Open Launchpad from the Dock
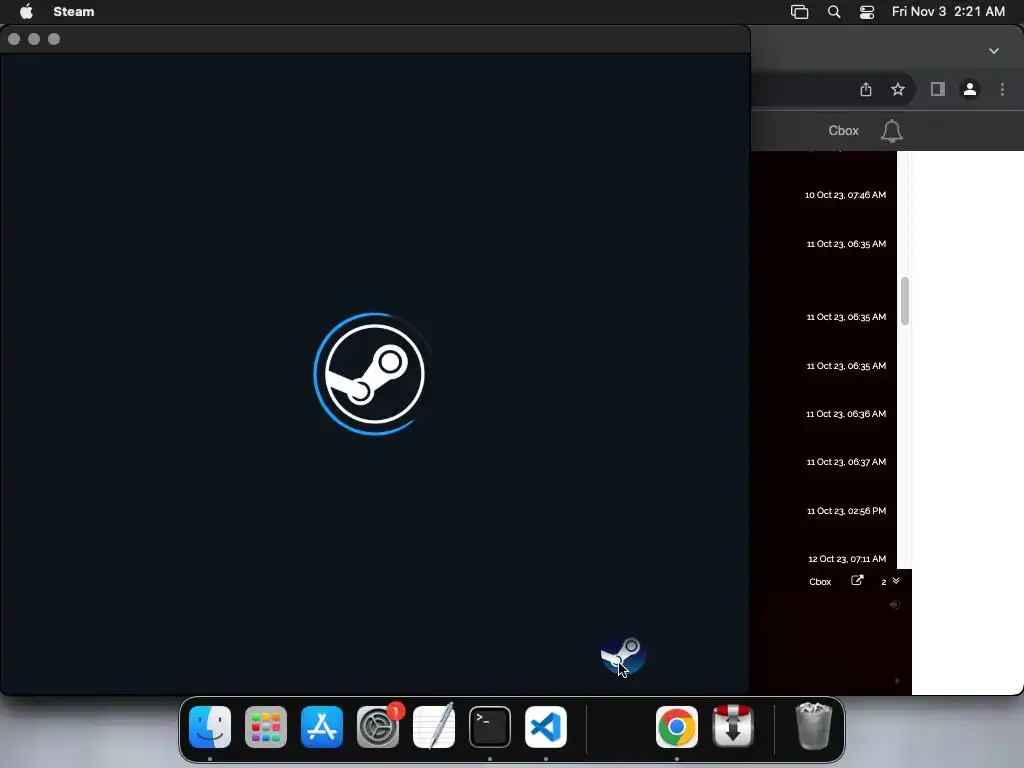The width and height of the screenshot is (1024, 768). 266,727
